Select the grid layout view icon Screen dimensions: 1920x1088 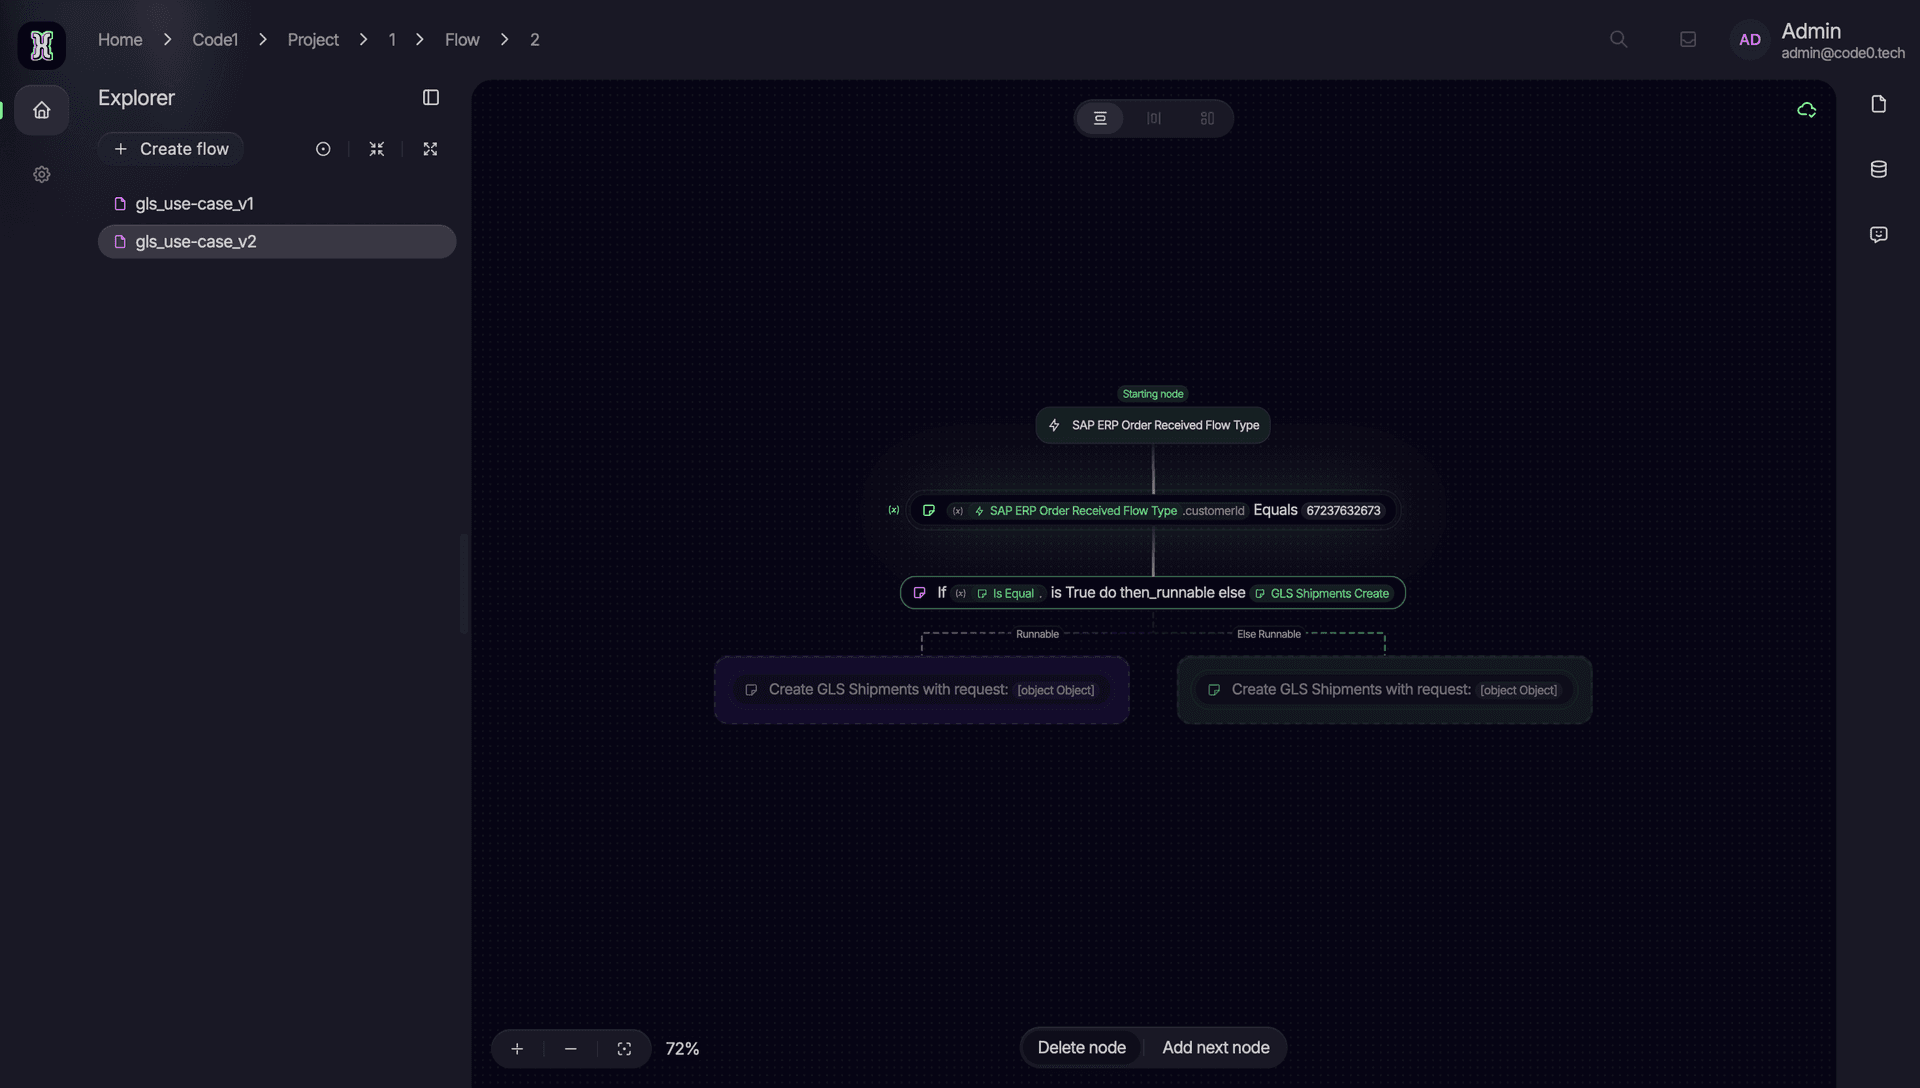coord(1207,118)
